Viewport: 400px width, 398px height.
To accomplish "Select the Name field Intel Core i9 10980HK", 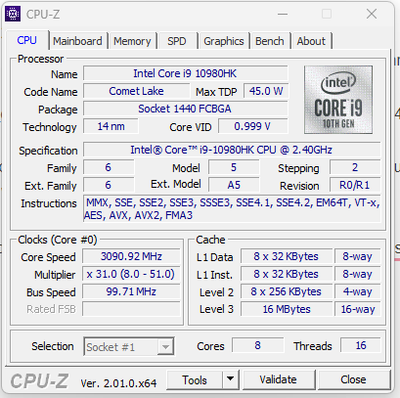I will click(x=185, y=73).
